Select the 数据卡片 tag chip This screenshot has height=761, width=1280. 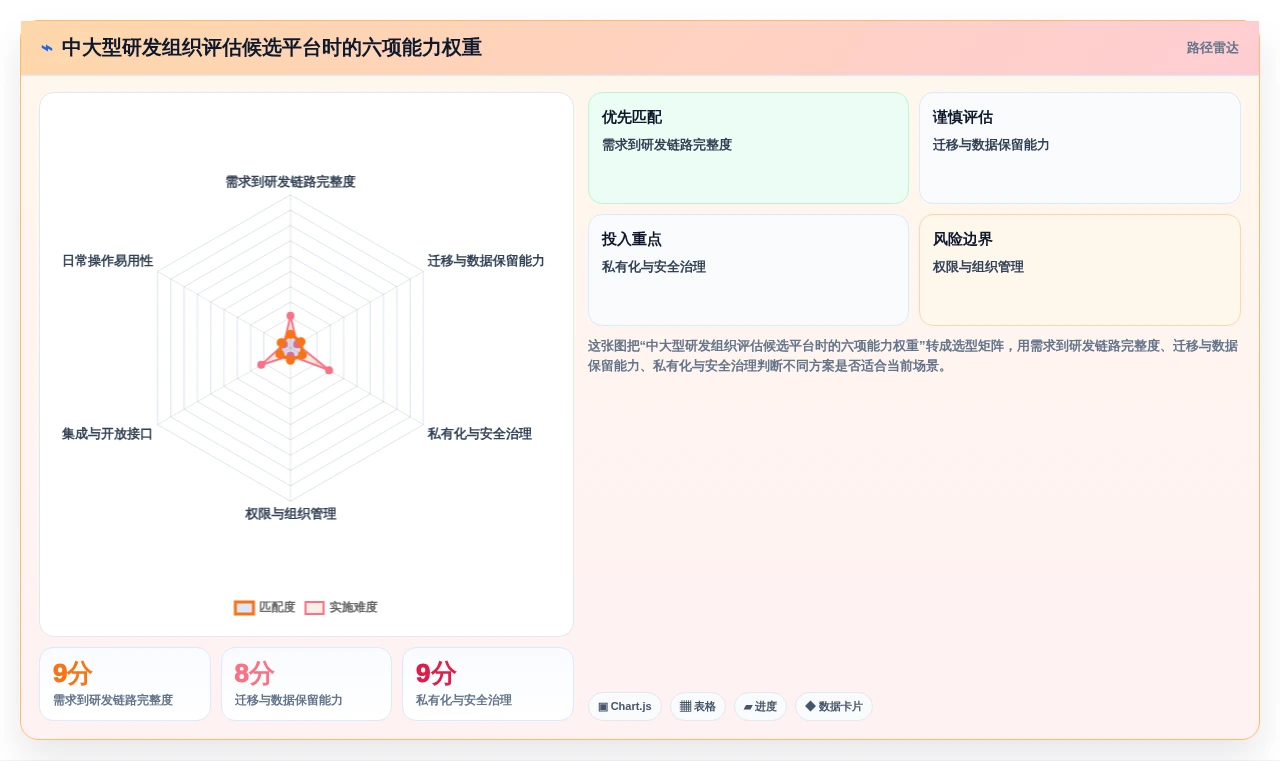coord(834,707)
